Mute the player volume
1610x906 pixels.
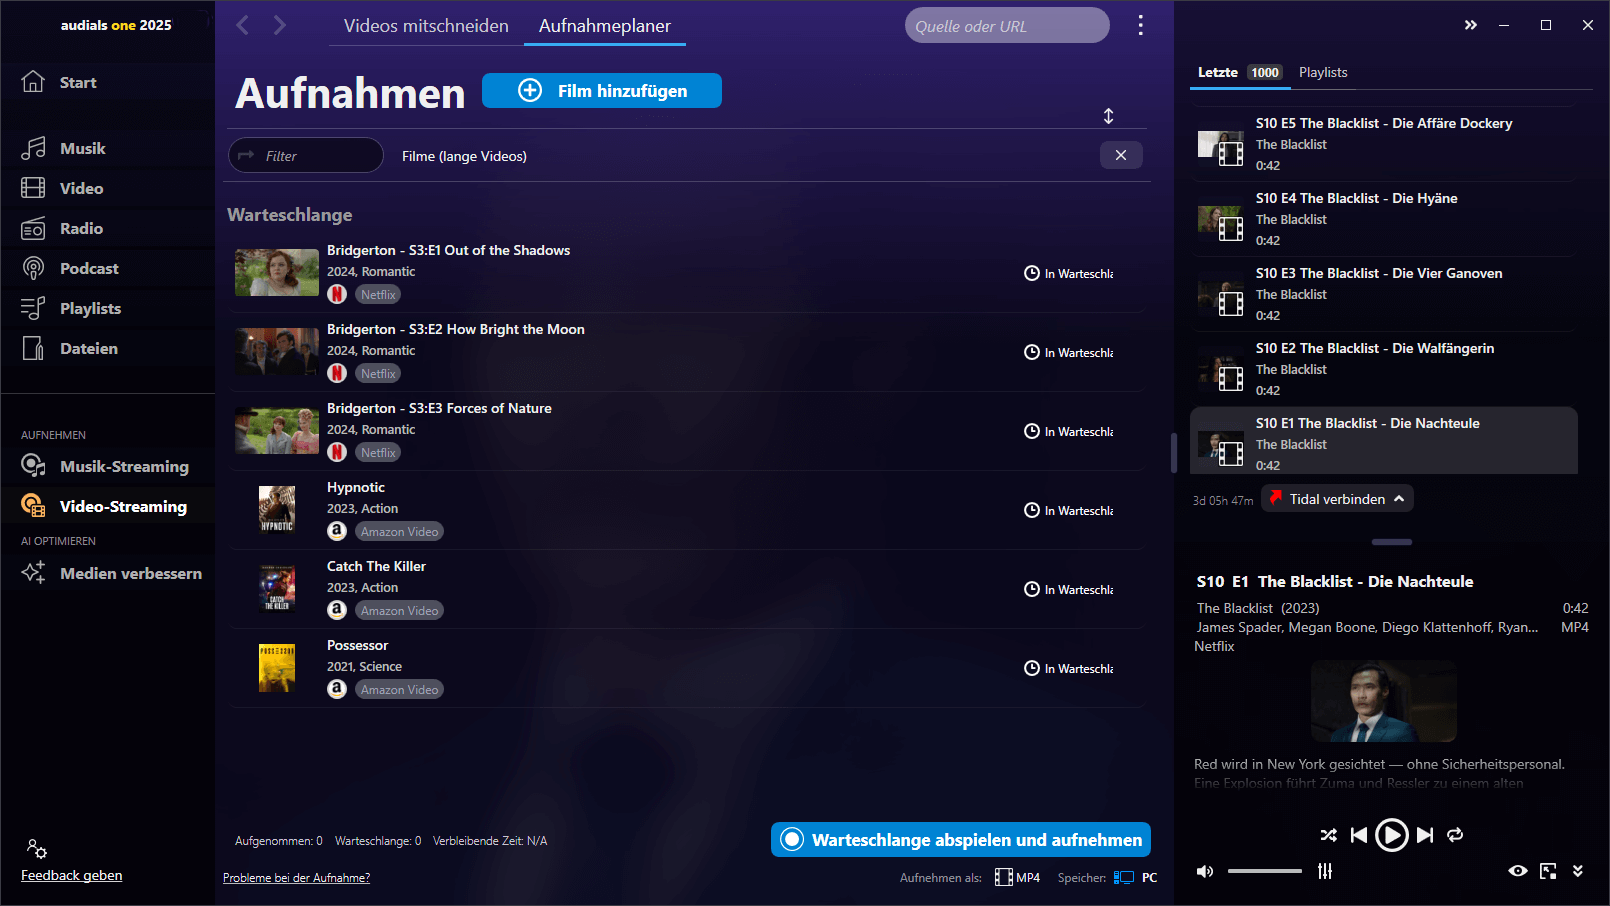1205,871
